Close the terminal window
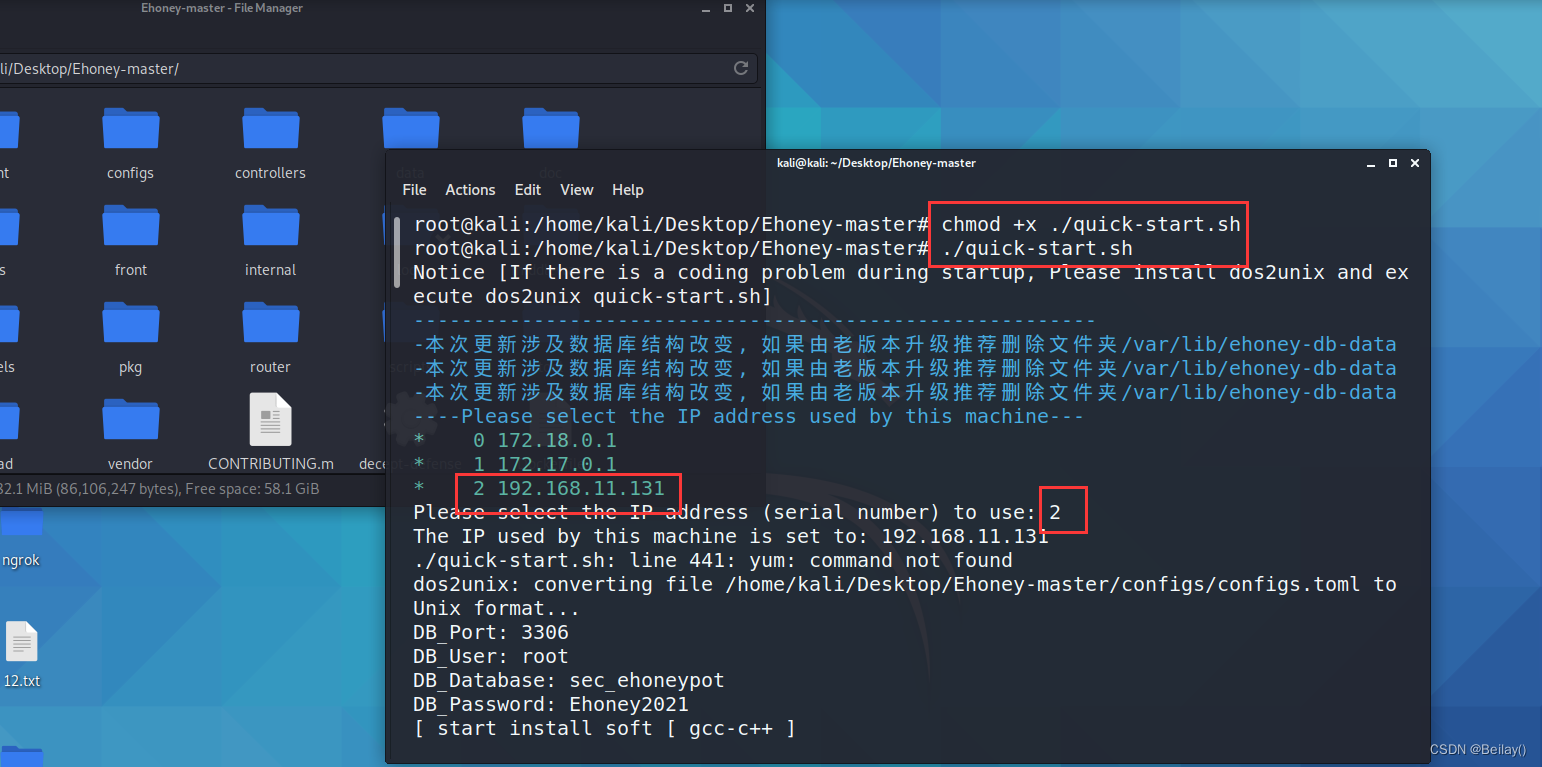Image resolution: width=1542 pixels, height=767 pixels. 1415,163
